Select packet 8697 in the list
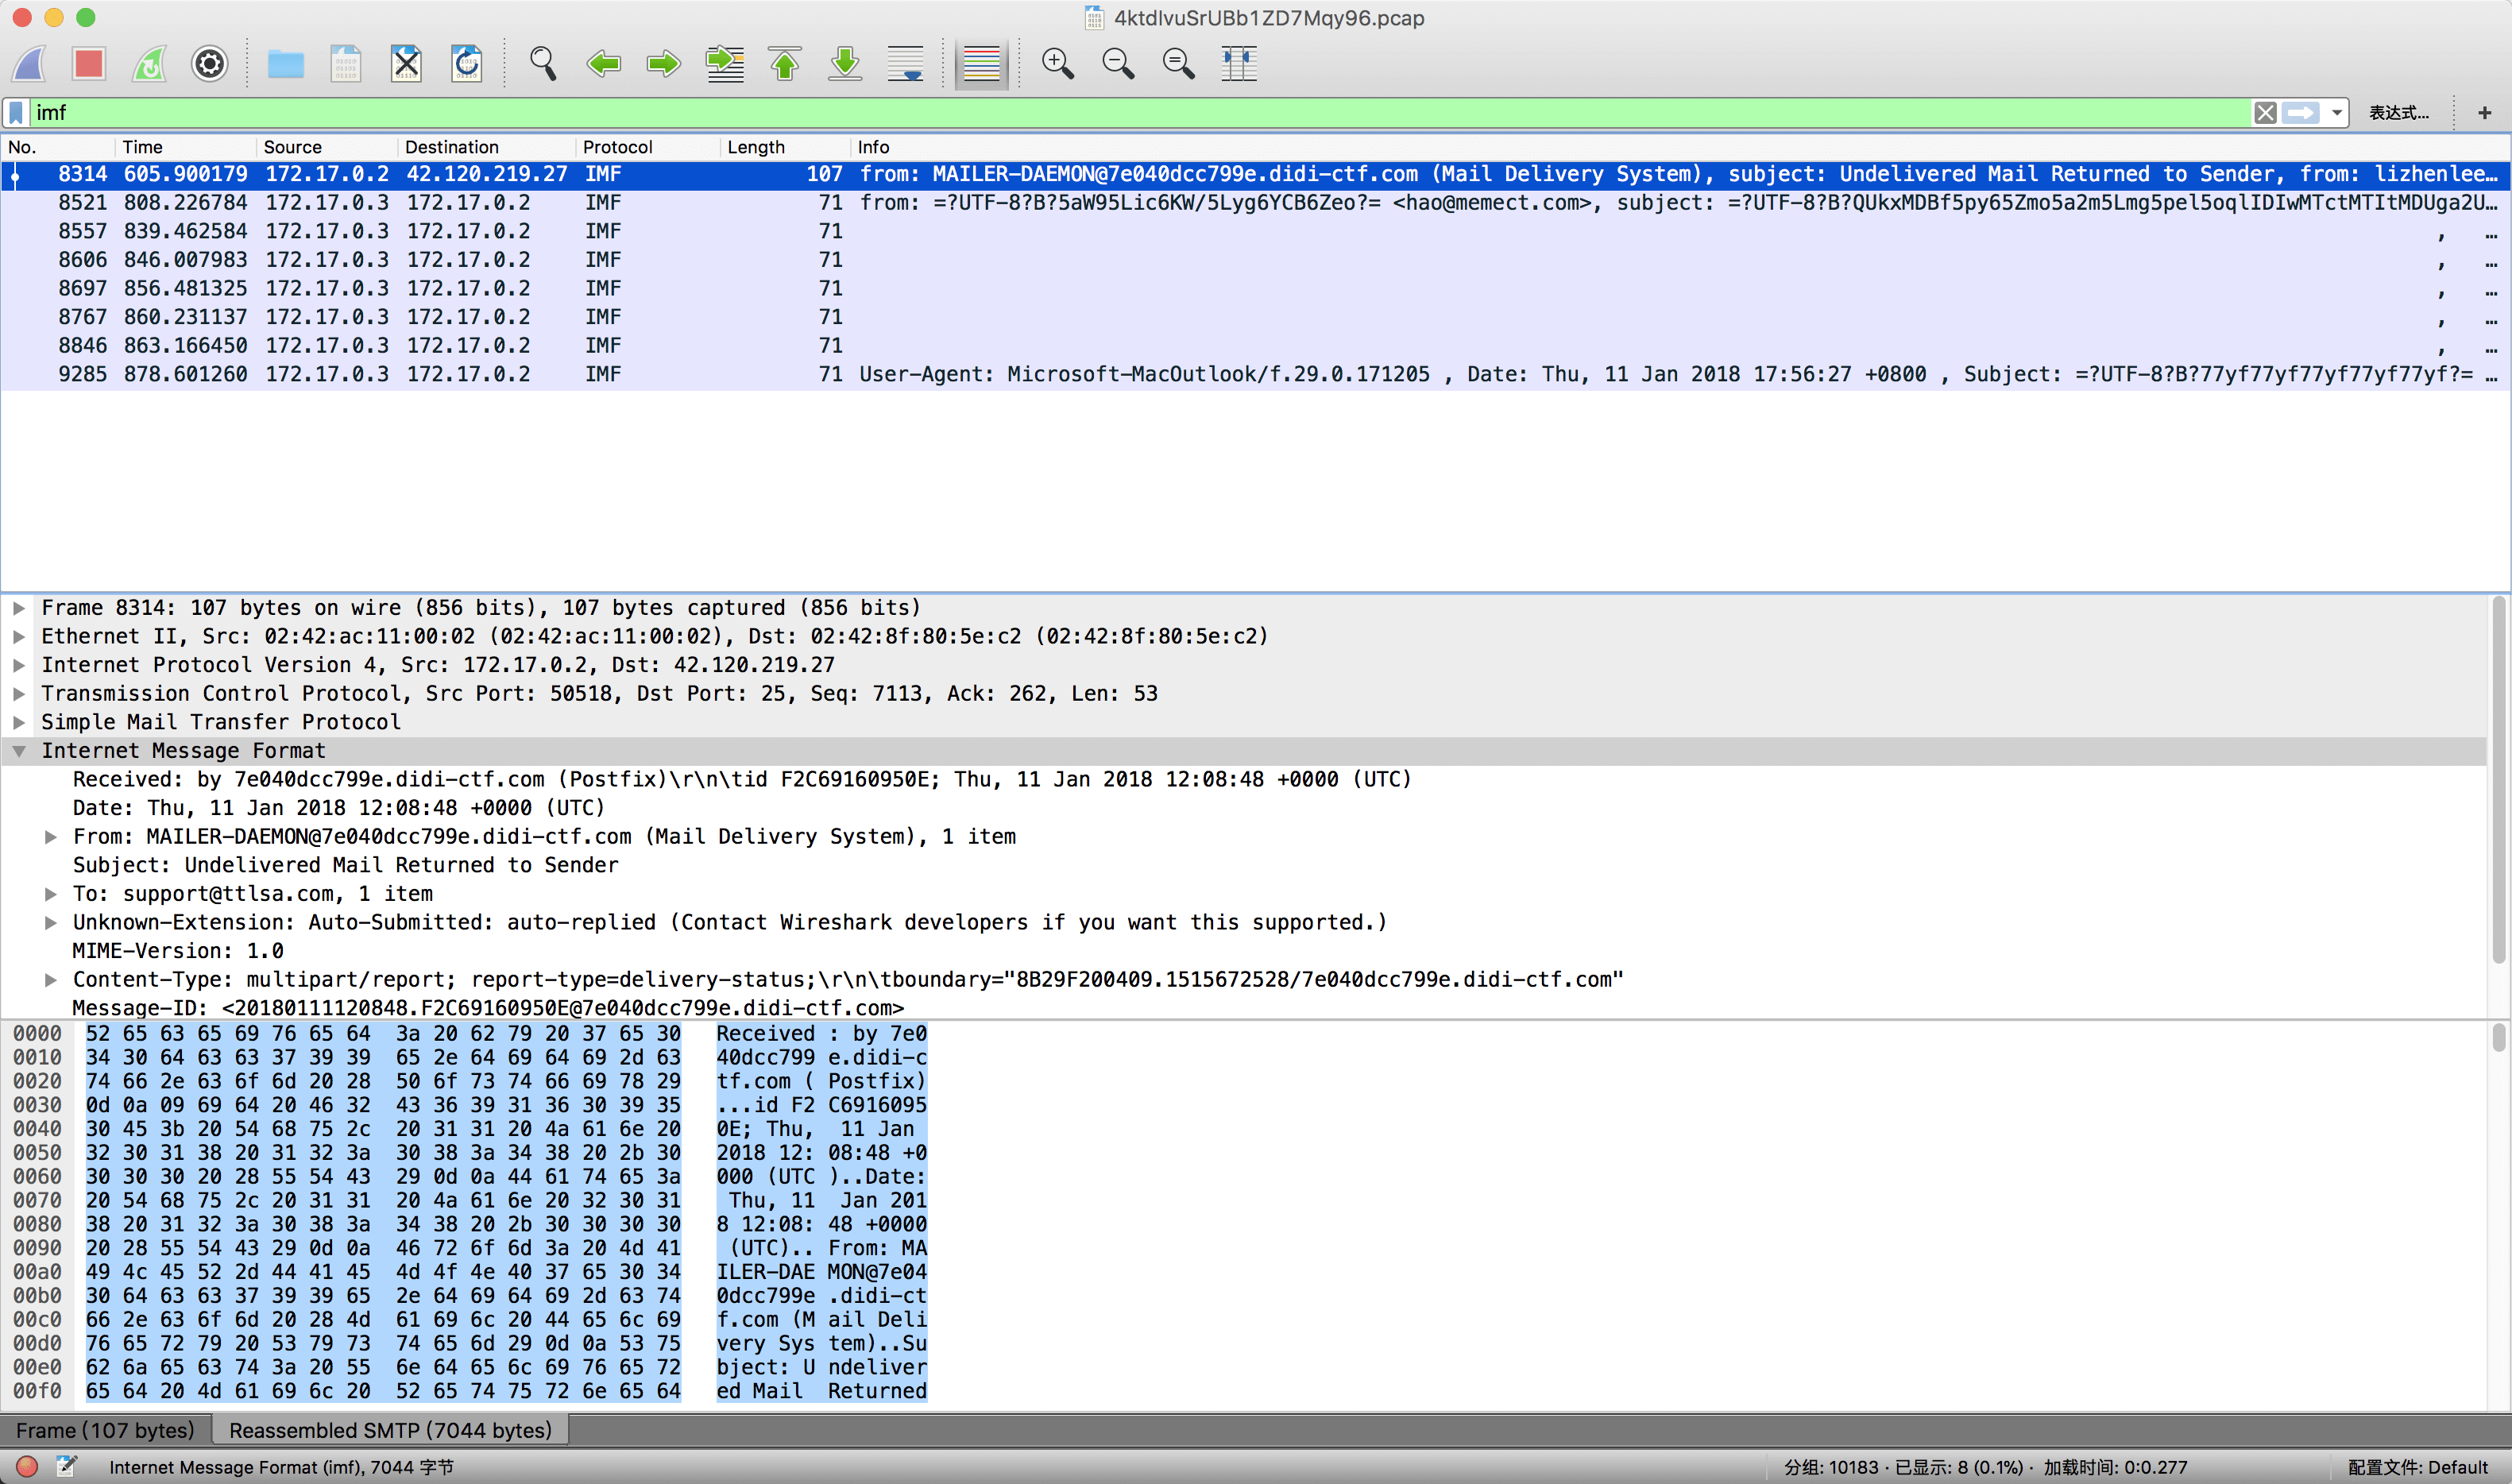Screen dimensions: 2512x1484 pyautogui.click(x=1255, y=288)
